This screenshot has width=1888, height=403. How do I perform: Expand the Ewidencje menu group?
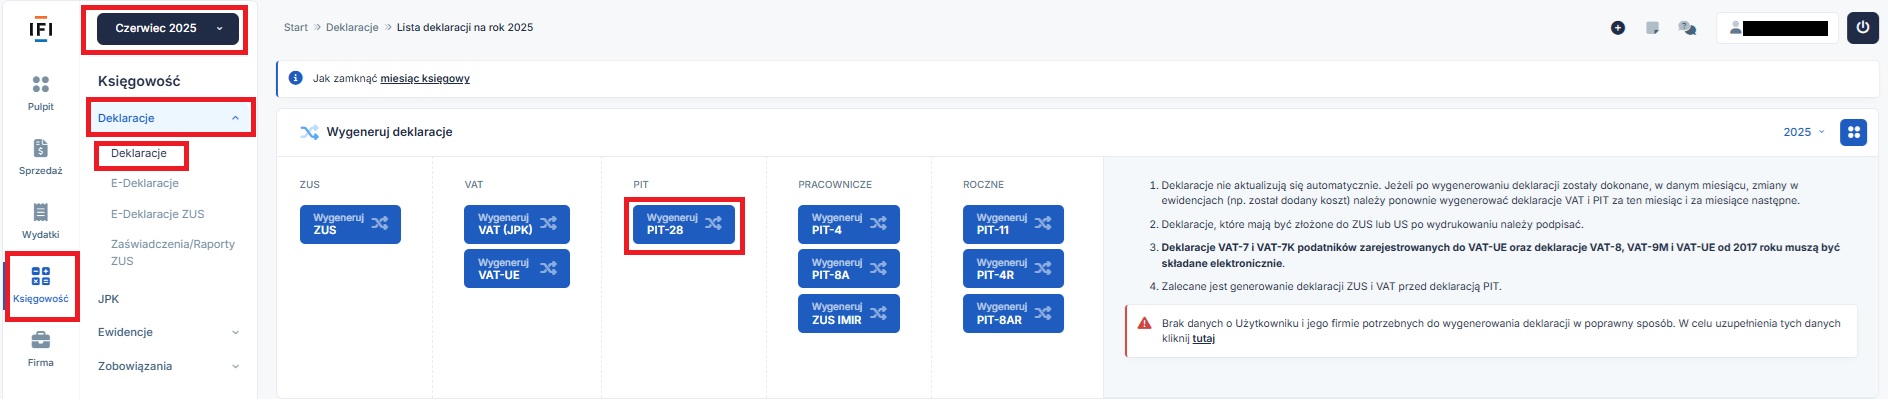169,332
